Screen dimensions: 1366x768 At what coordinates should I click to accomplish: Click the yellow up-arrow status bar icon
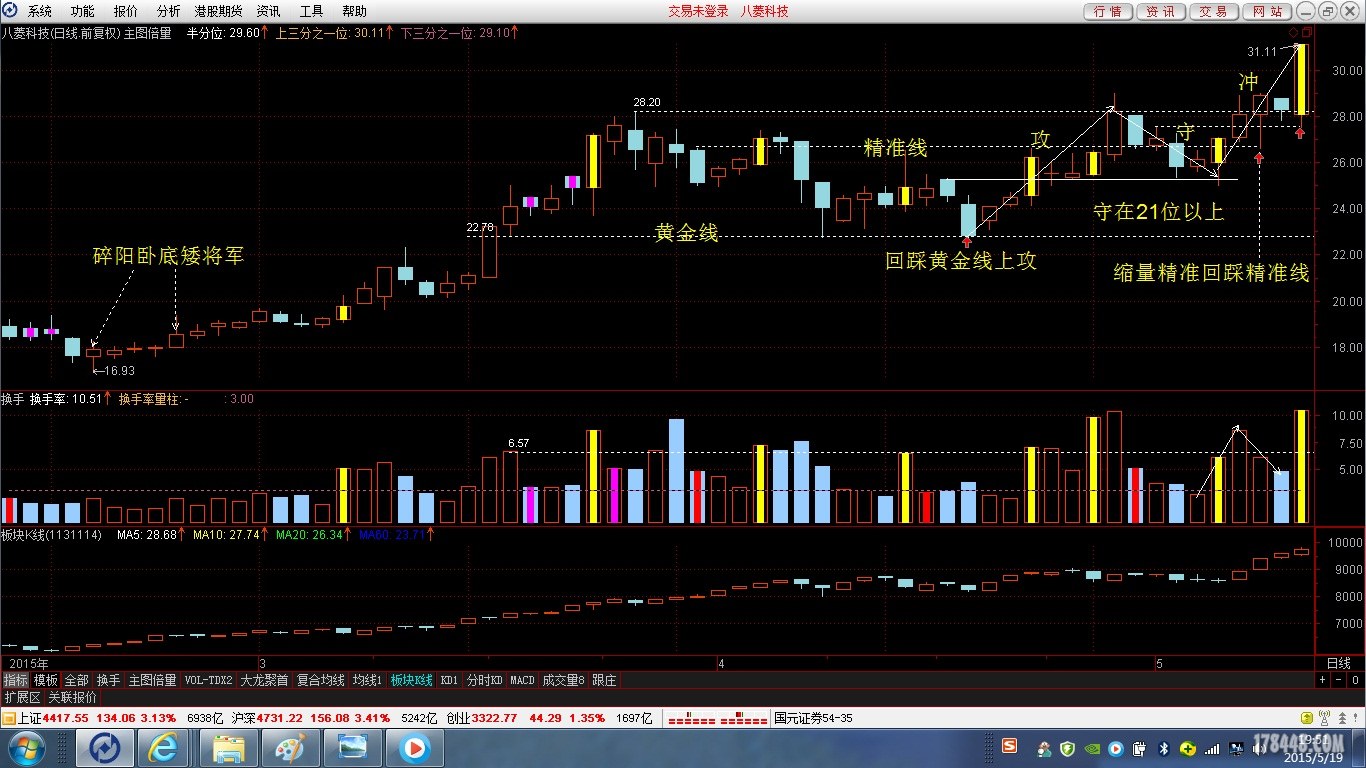coord(1305,718)
